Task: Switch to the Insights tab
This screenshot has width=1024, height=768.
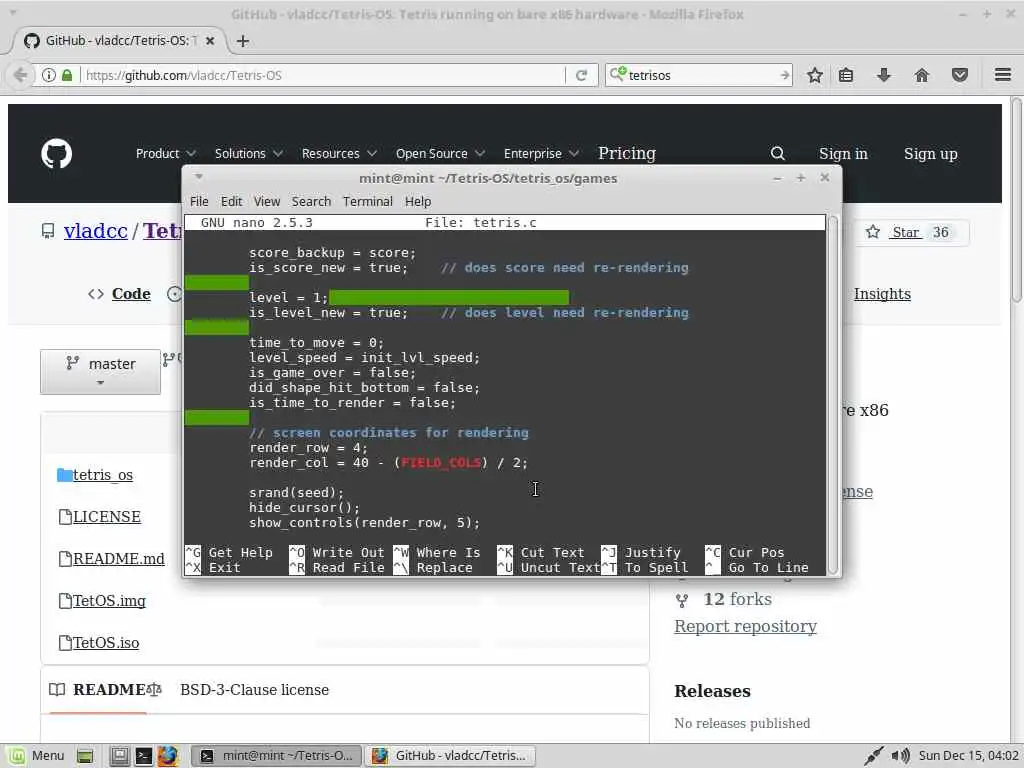Action: 882,294
